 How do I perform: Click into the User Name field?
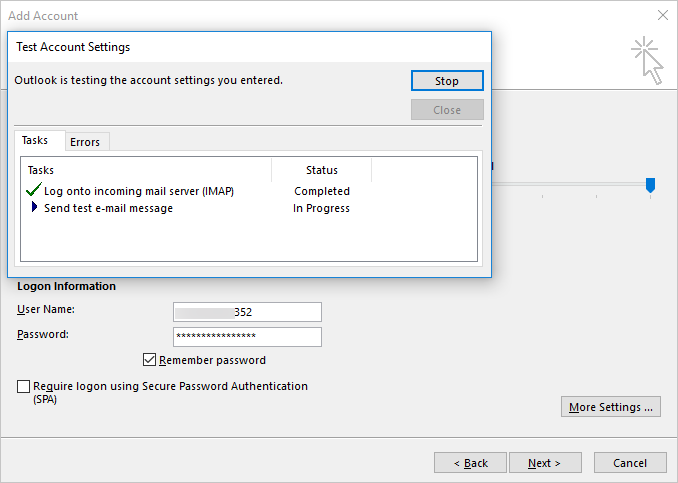point(247,312)
